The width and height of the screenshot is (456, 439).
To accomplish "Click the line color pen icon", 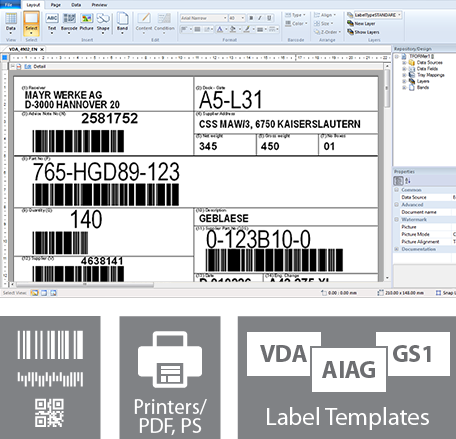I will pos(247,29).
